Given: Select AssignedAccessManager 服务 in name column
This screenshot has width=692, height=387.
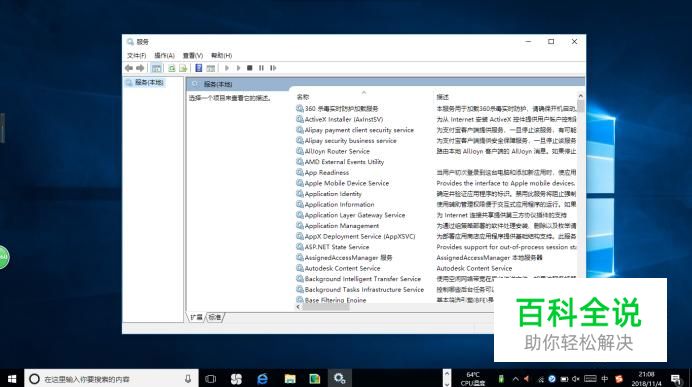Looking at the screenshot, I should 344,258.
